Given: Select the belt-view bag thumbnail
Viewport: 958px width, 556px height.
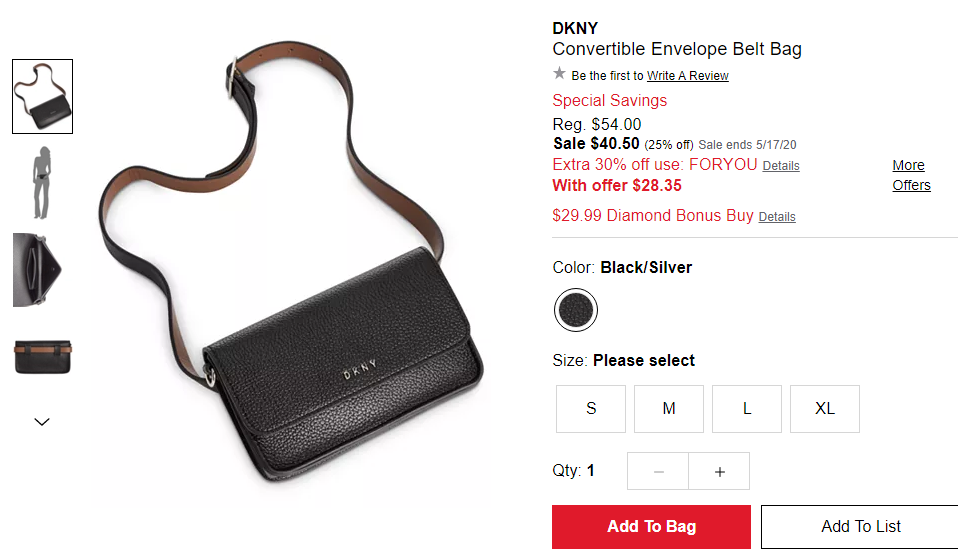Looking at the screenshot, I should click(x=43, y=357).
